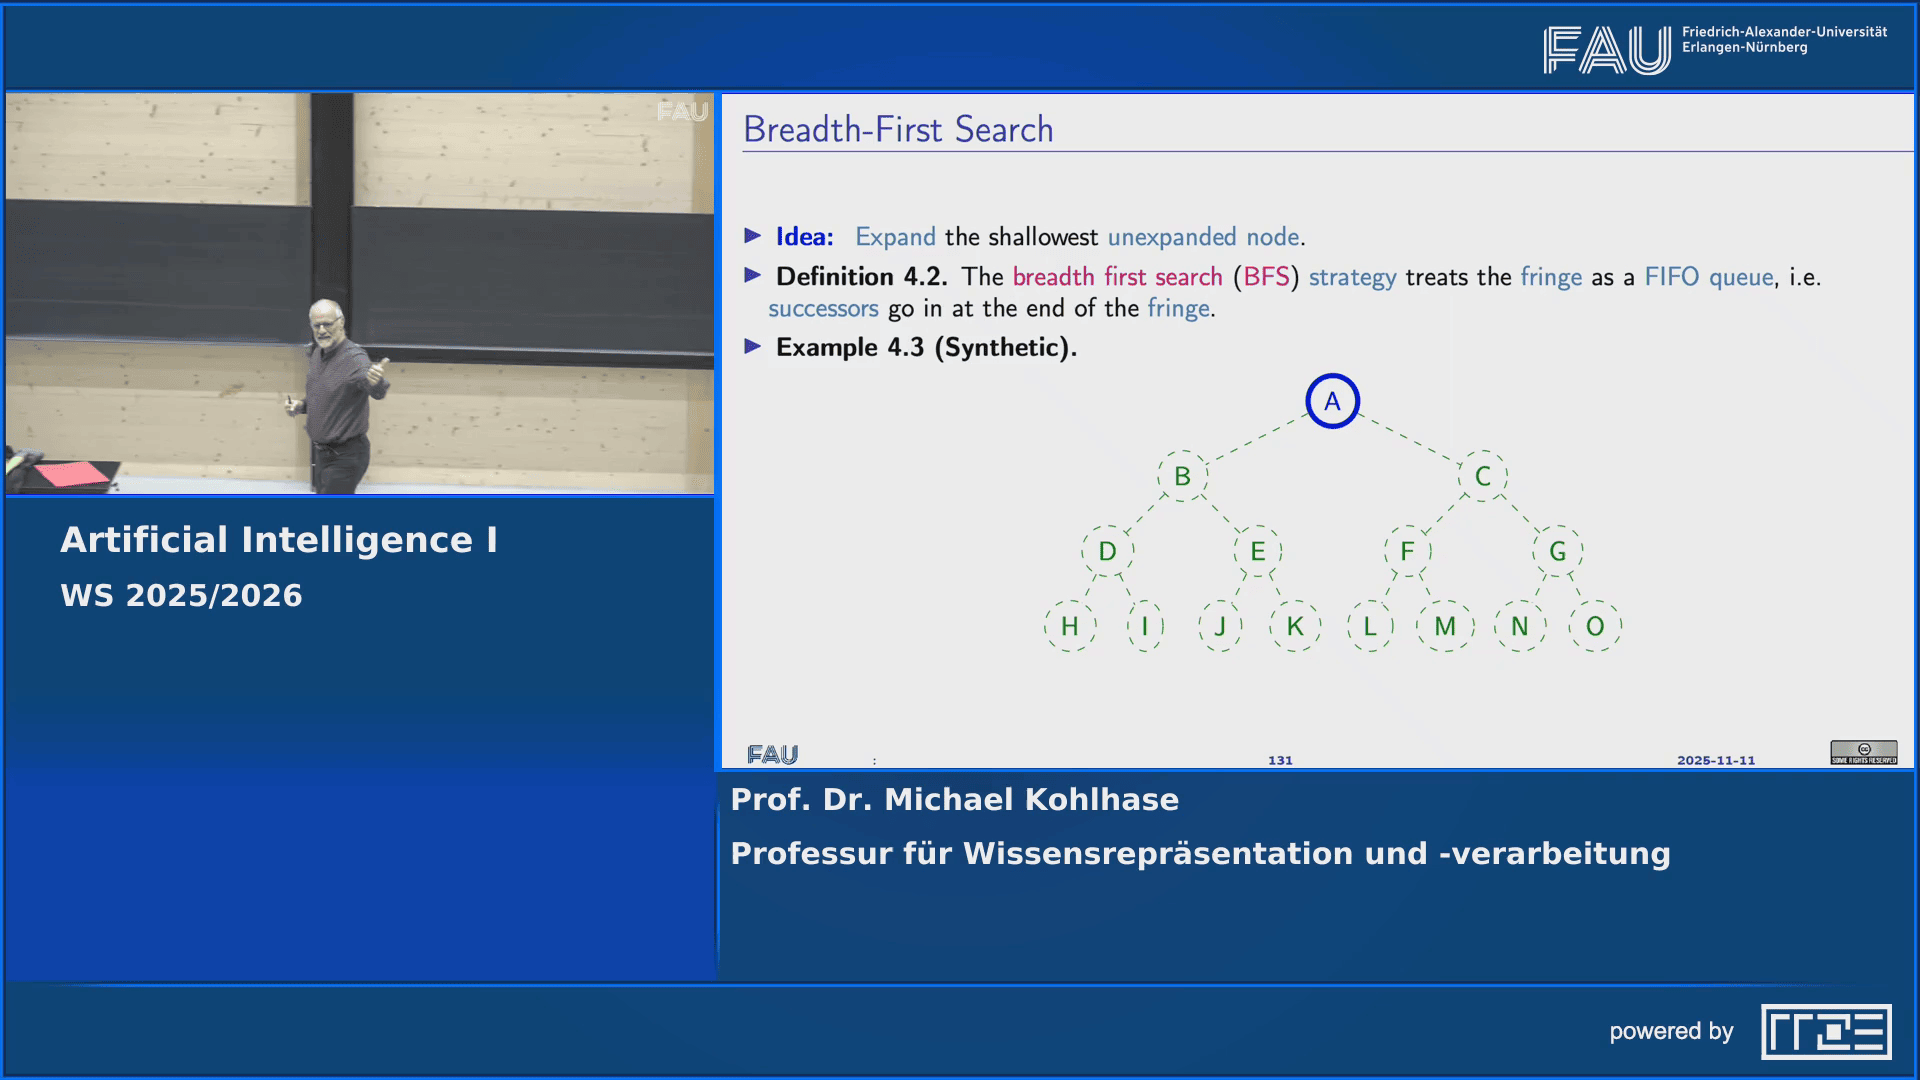1920x1080 pixels.
Task: Expand node B in the BFS tree
Action: tap(1181, 475)
